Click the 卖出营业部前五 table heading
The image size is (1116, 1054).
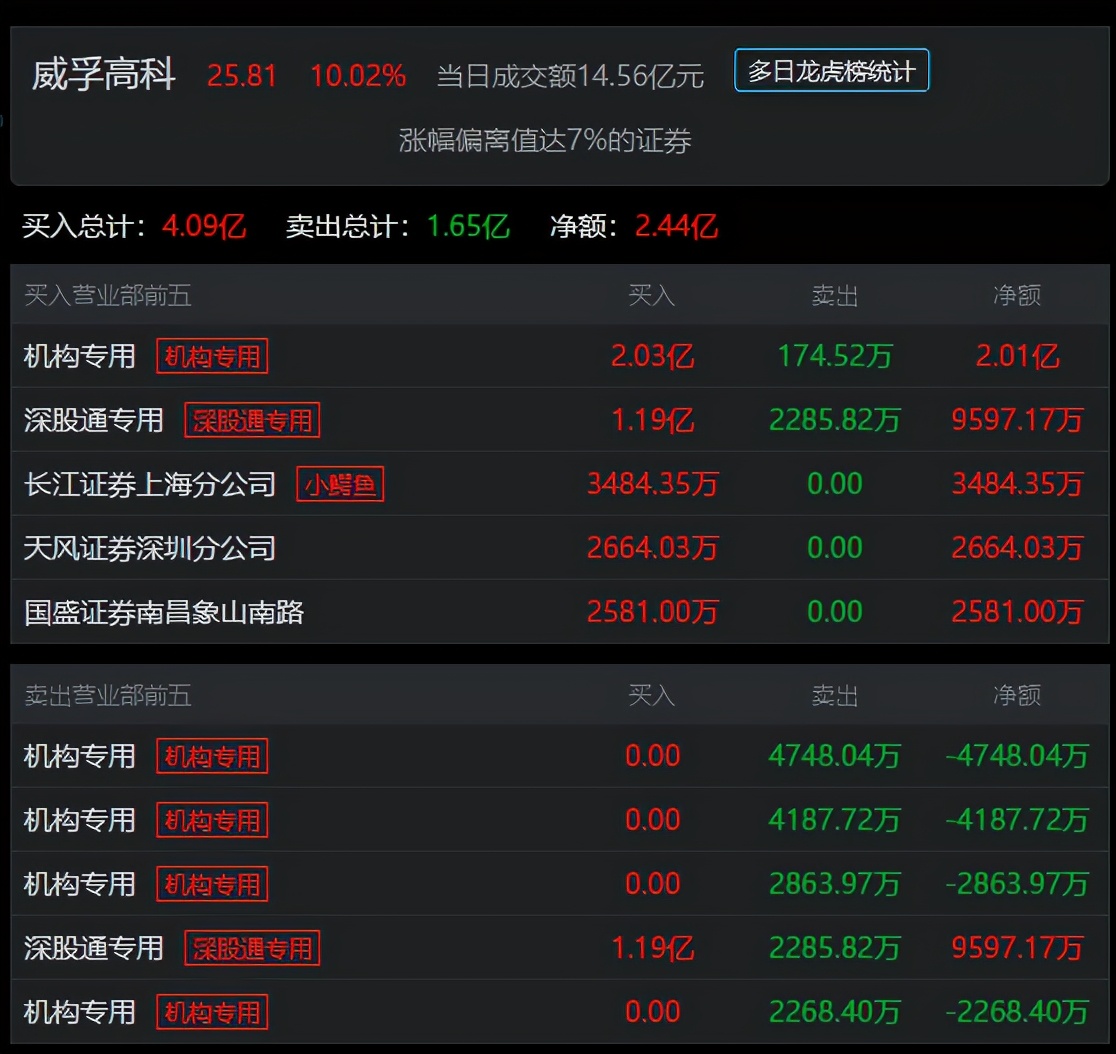[107, 695]
